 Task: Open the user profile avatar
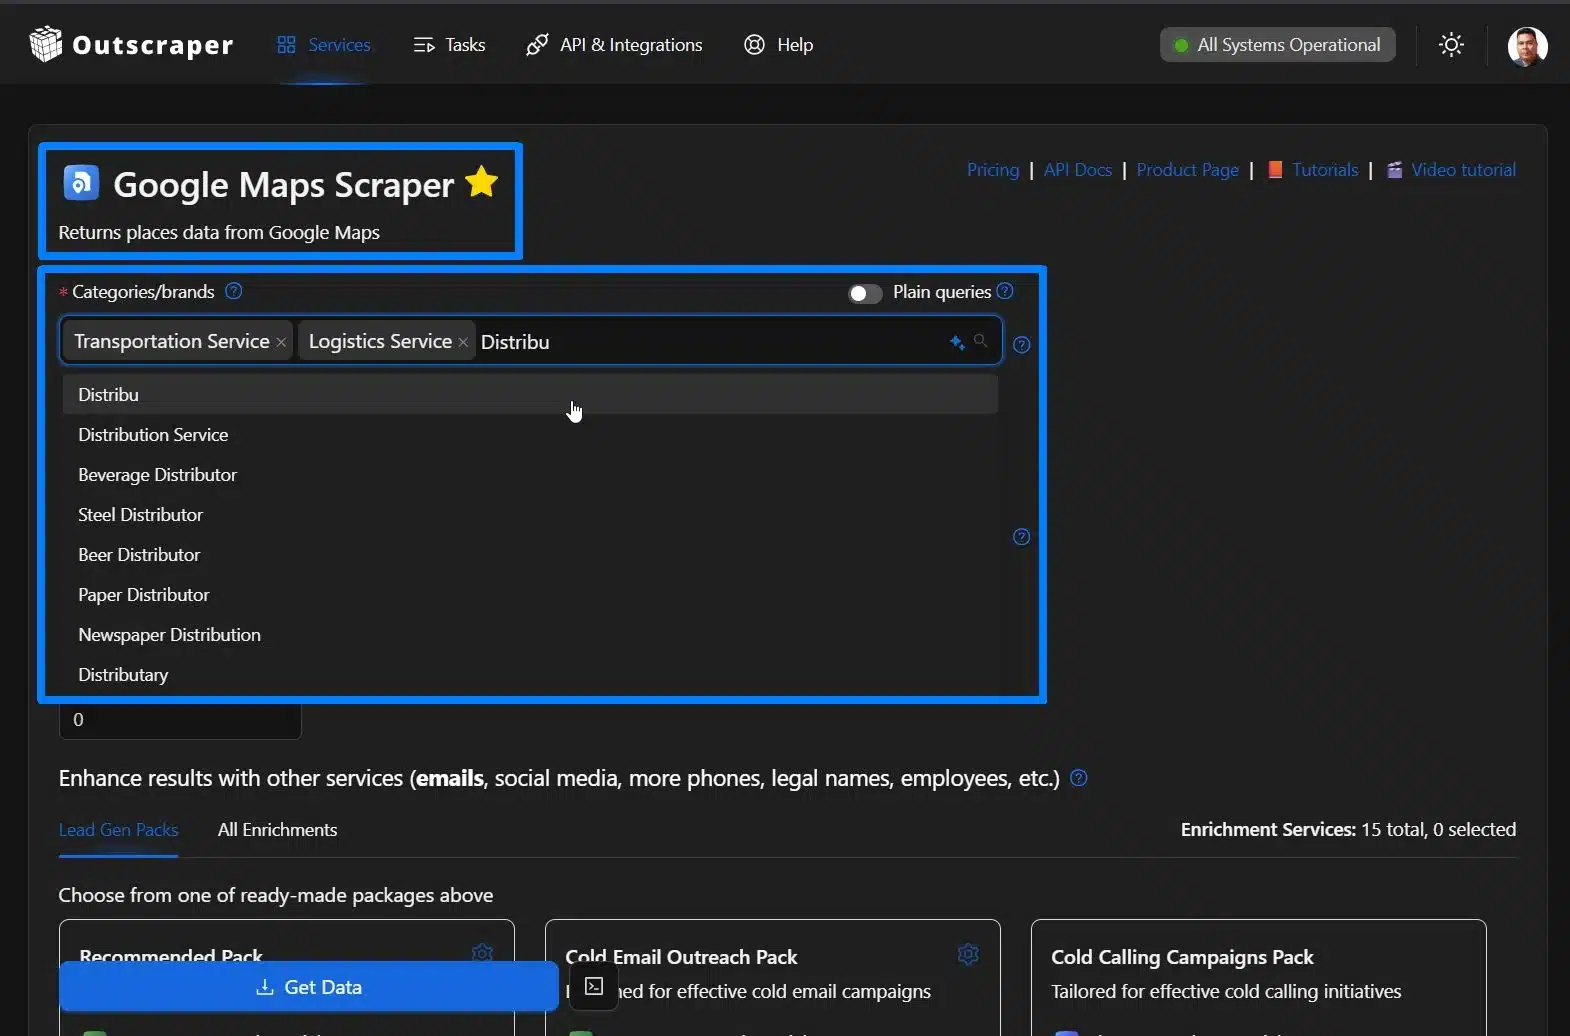[1527, 46]
